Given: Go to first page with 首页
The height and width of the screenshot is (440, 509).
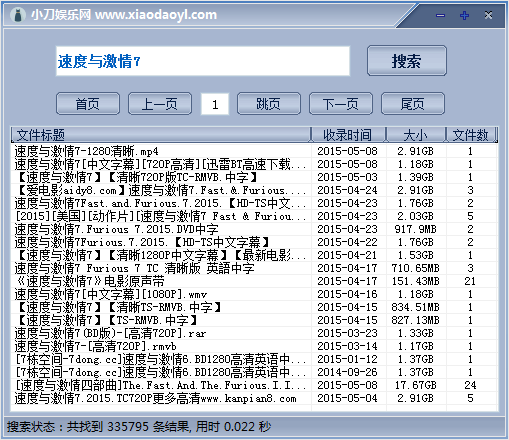Looking at the screenshot, I should coord(88,104).
